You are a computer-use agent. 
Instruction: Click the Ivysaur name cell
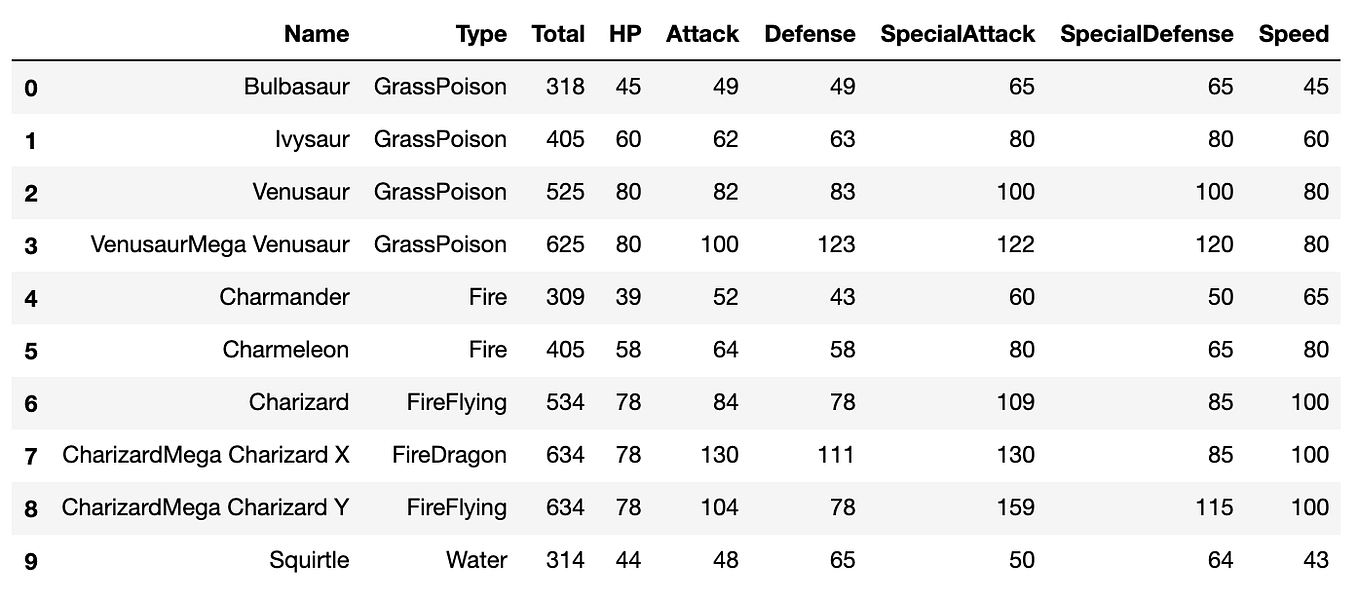(312, 139)
